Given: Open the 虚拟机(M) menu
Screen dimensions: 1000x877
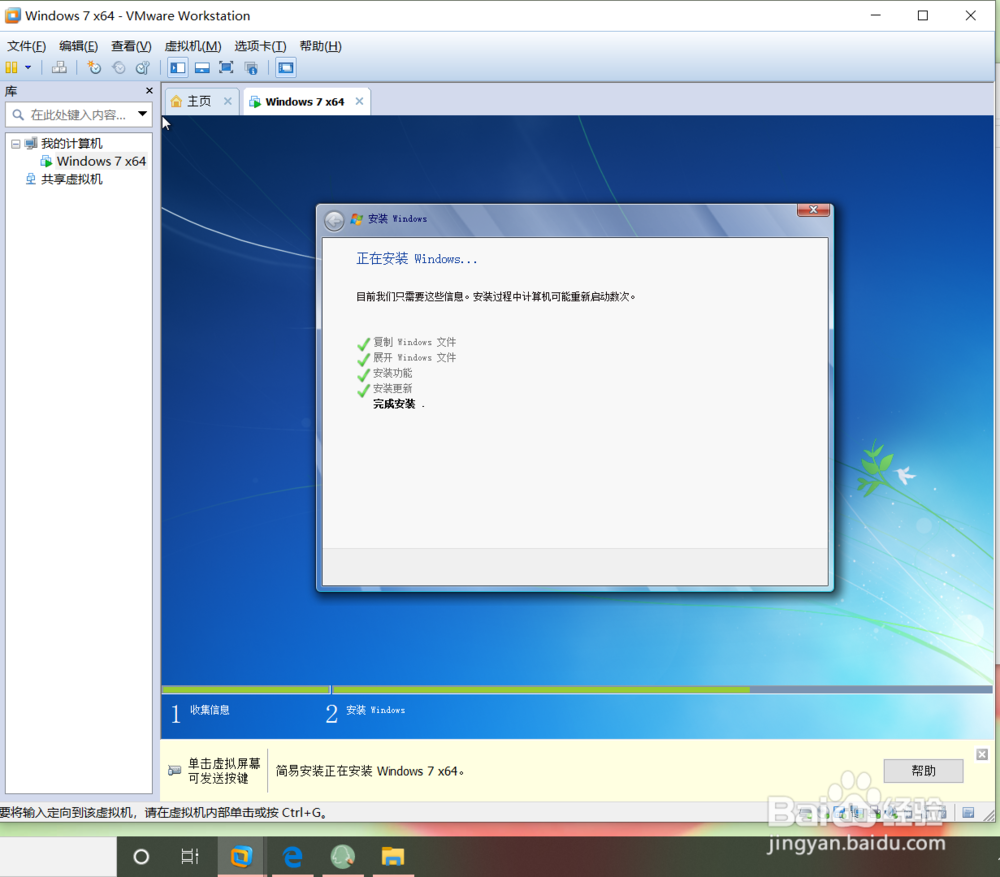Looking at the screenshot, I should pos(193,46).
